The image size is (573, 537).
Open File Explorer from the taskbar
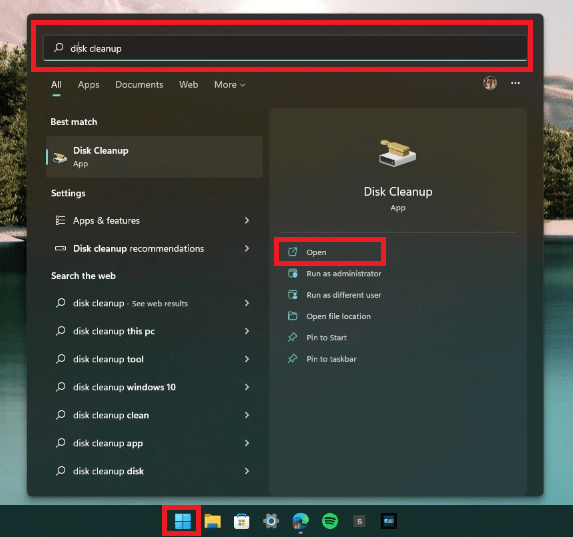click(212, 521)
